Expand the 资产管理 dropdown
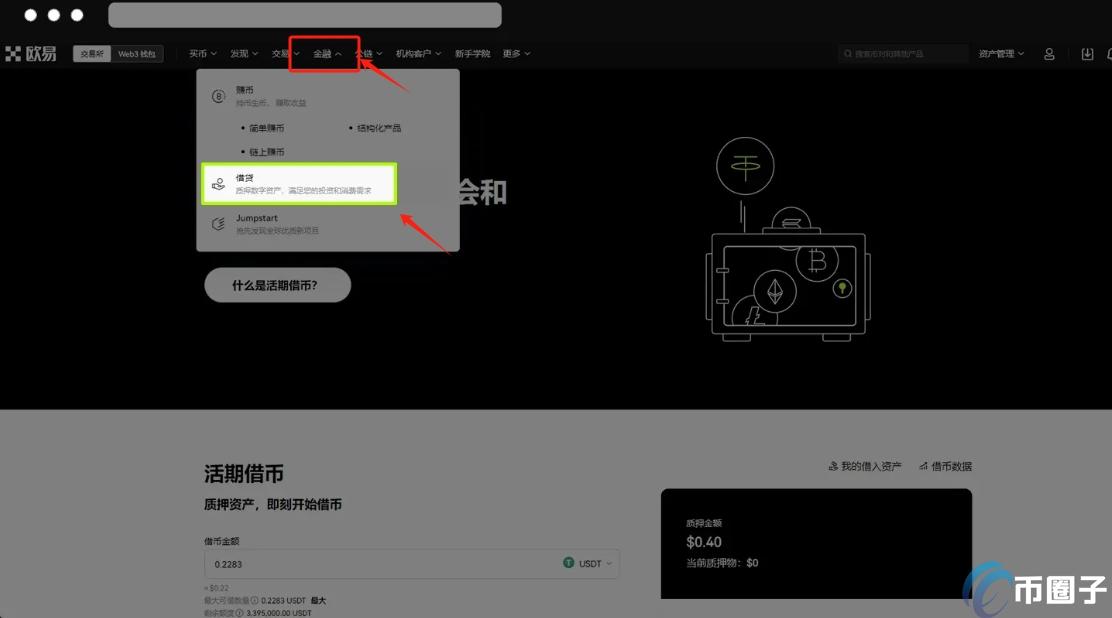This screenshot has height=618, width=1112. (x=1001, y=54)
